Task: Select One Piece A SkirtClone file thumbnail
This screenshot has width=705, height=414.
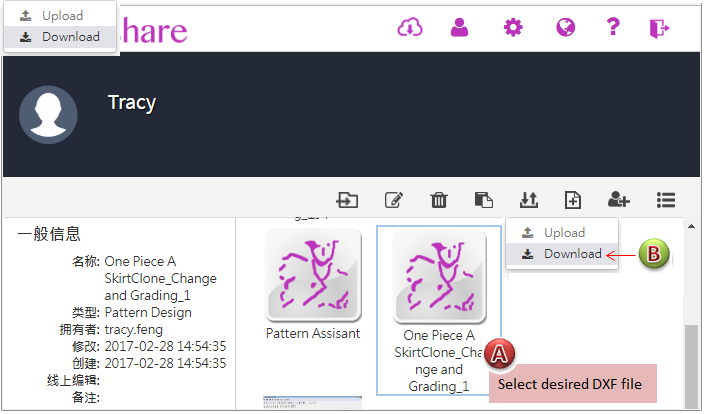Action: (439, 274)
